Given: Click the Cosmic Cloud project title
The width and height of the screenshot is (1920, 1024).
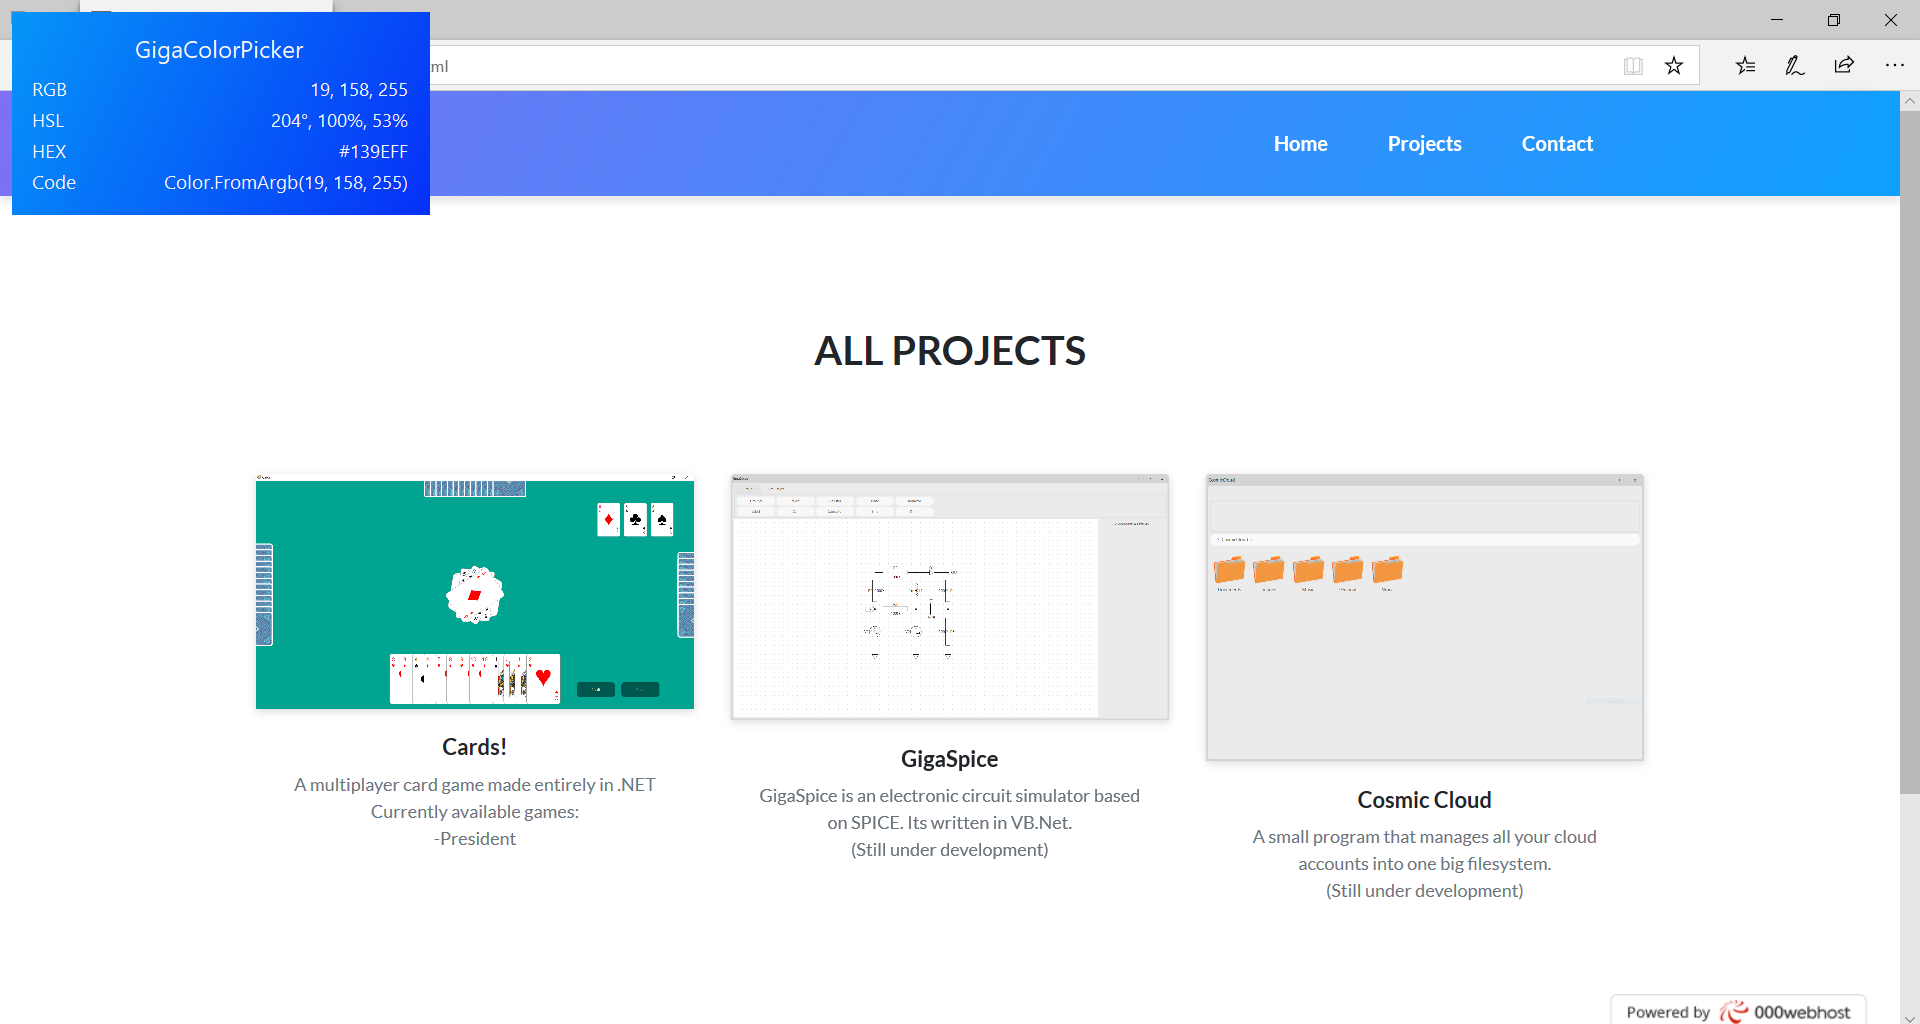Looking at the screenshot, I should click(x=1425, y=800).
